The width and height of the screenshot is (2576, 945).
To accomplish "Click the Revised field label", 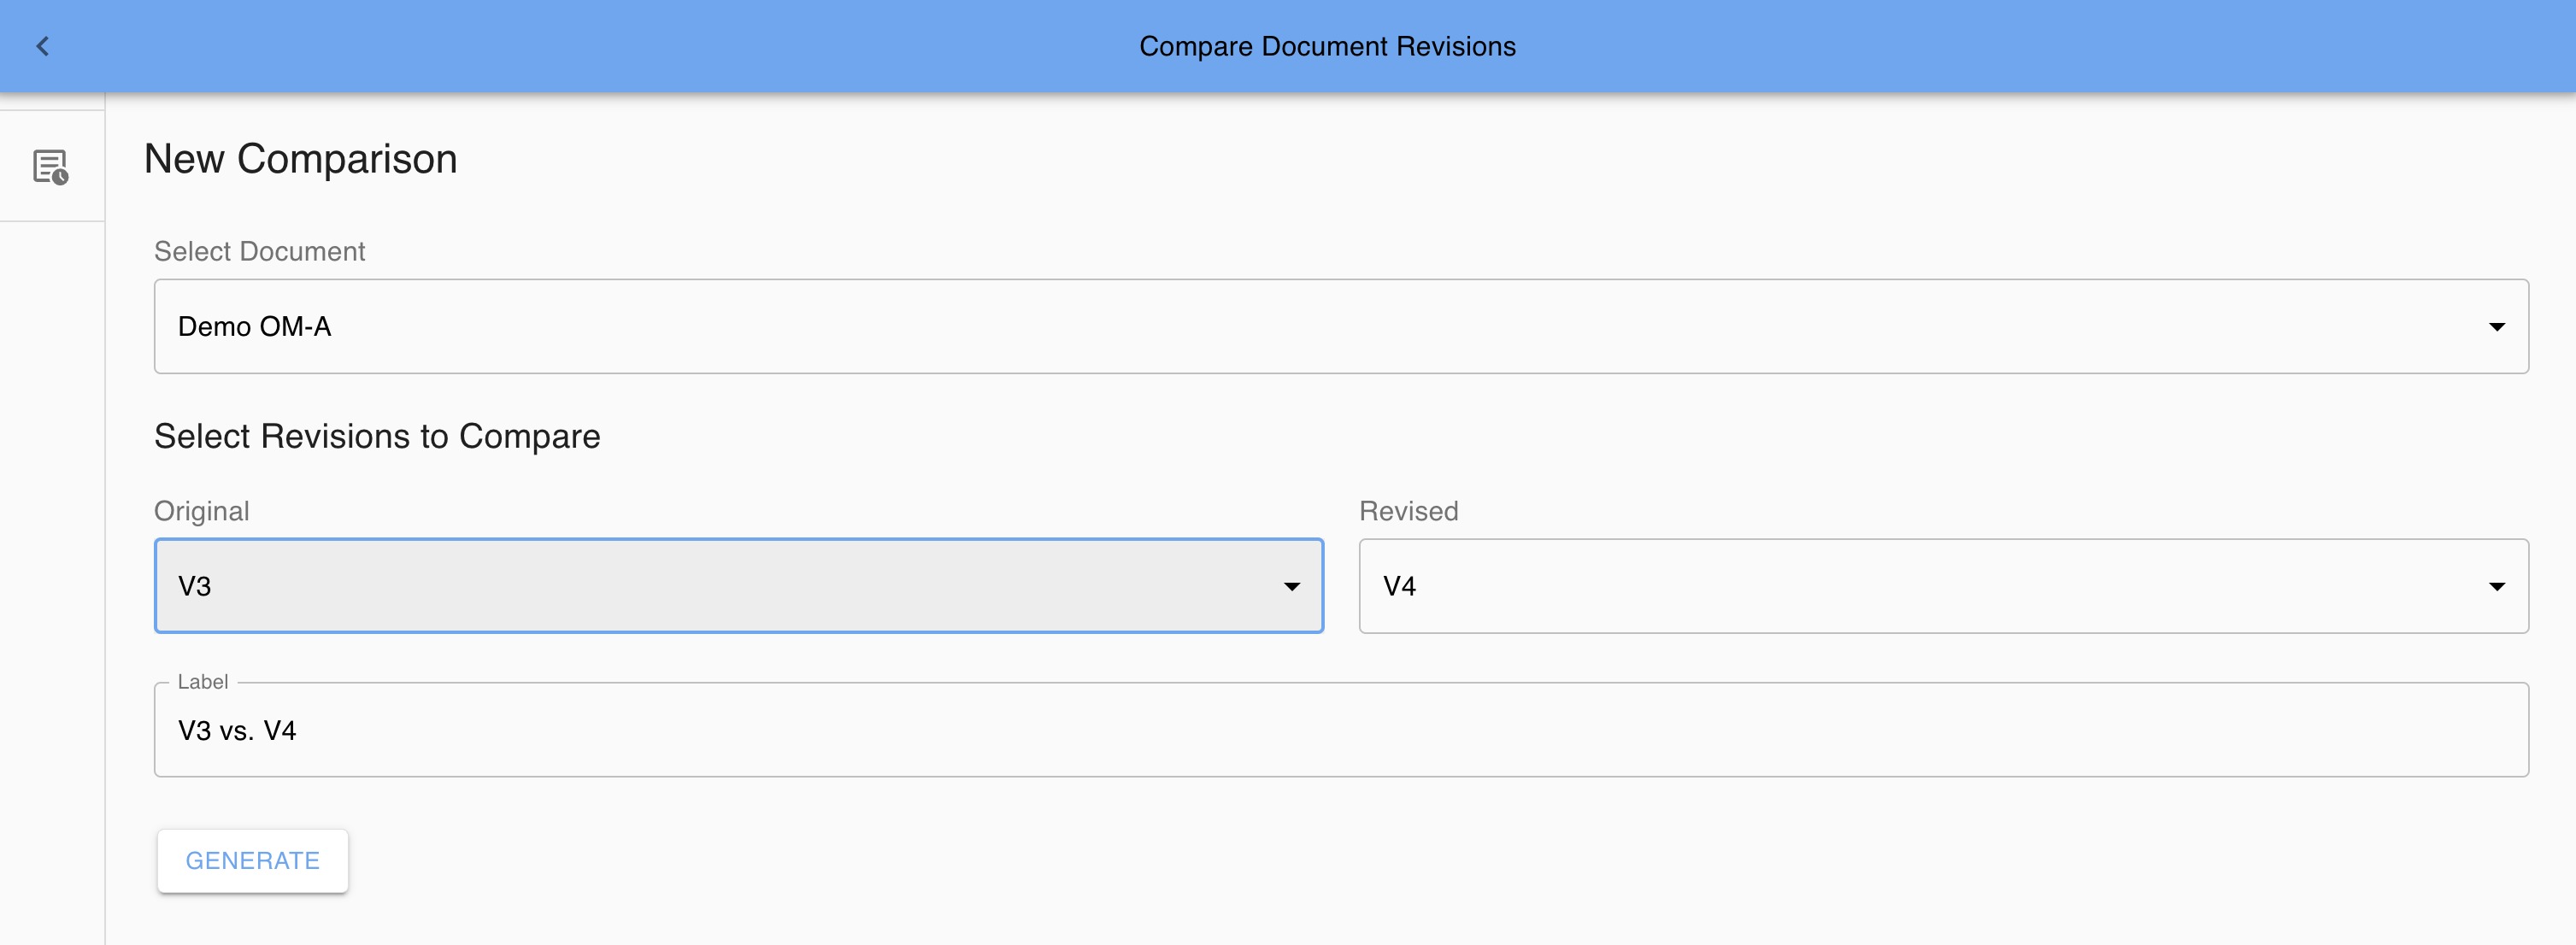I will [x=1408, y=511].
